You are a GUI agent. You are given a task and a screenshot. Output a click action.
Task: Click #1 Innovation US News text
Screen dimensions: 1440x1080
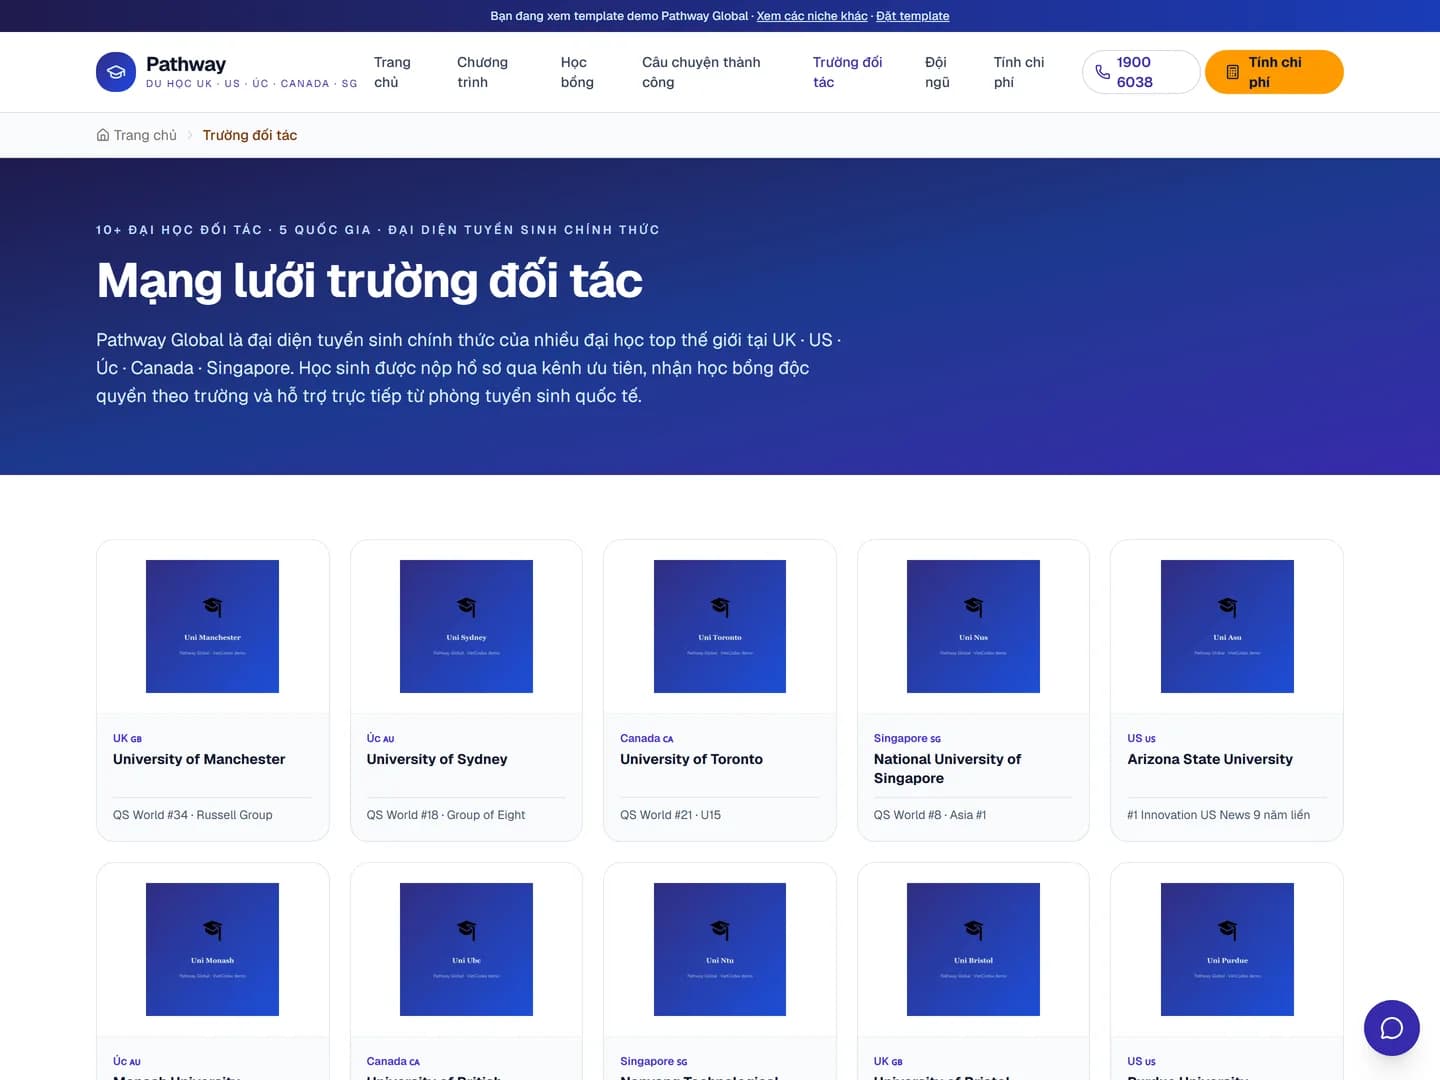point(1219,815)
